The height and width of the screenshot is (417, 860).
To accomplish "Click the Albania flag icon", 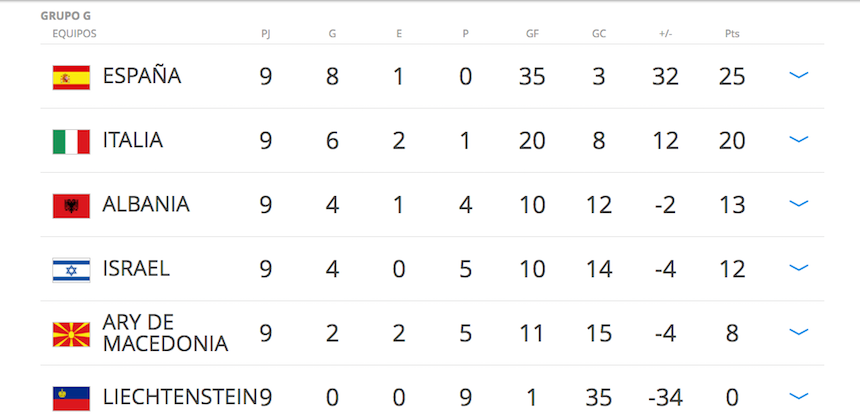I will (71, 205).
